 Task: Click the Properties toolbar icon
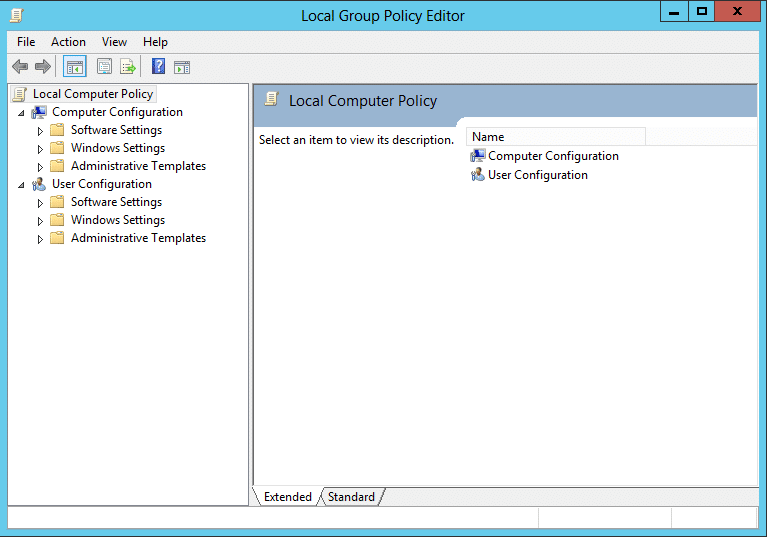[x=104, y=67]
